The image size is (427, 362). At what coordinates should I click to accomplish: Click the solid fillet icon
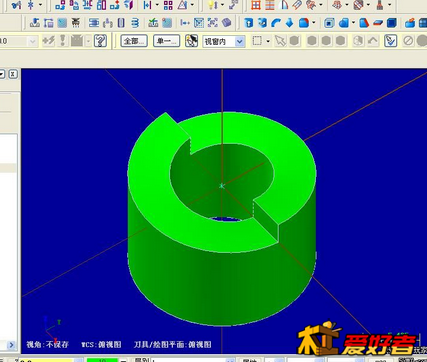304,23
